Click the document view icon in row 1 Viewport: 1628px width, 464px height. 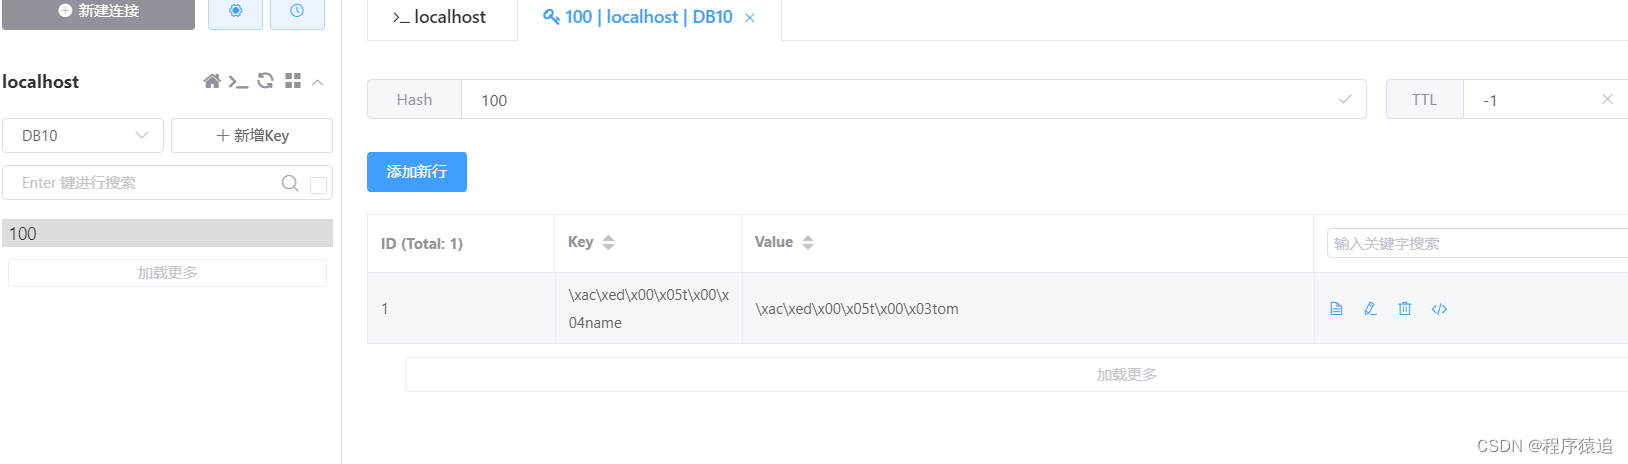(x=1336, y=309)
